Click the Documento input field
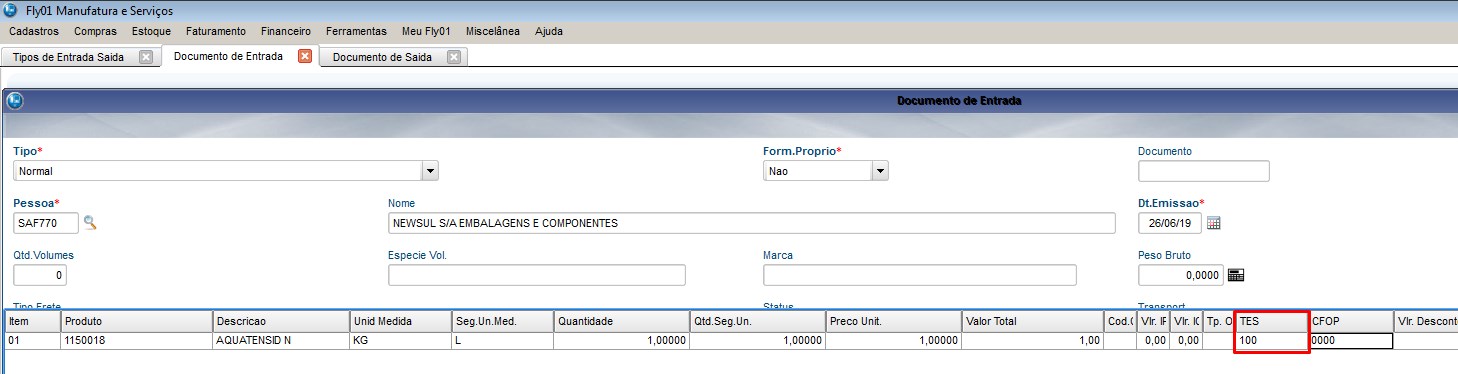The width and height of the screenshot is (1458, 374). point(1204,171)
